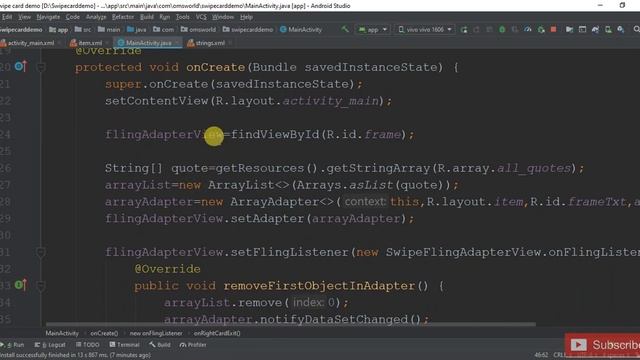The width and height of the screenshot is (640, 360).
Task: Open the Run tool window
Action: coord(13,345)
